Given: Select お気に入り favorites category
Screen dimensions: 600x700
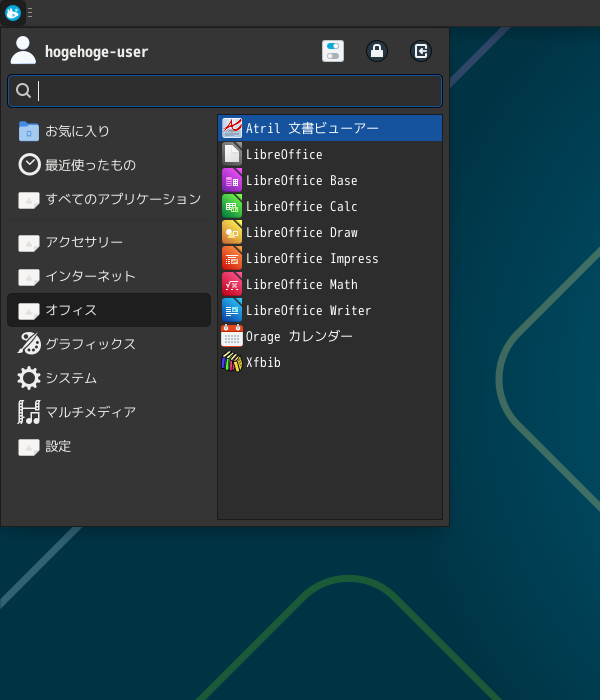Looking at the screenshot, I should point(77,131).
